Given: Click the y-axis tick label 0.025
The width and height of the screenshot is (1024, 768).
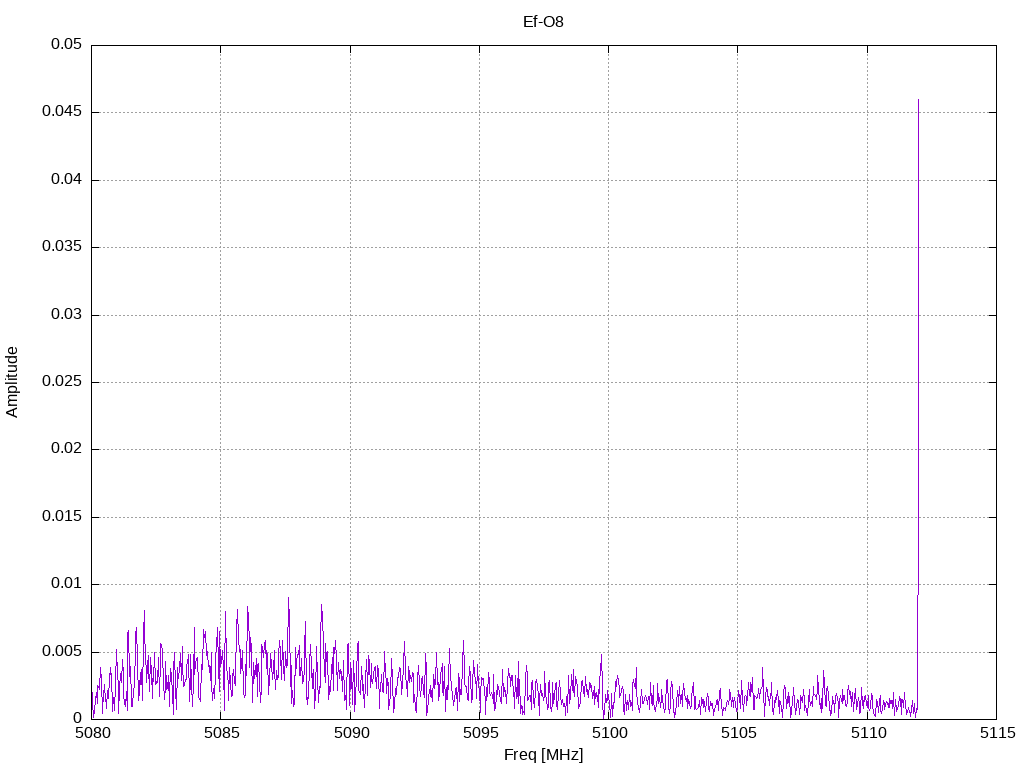Looking at the screenshot, I should 62,381.
